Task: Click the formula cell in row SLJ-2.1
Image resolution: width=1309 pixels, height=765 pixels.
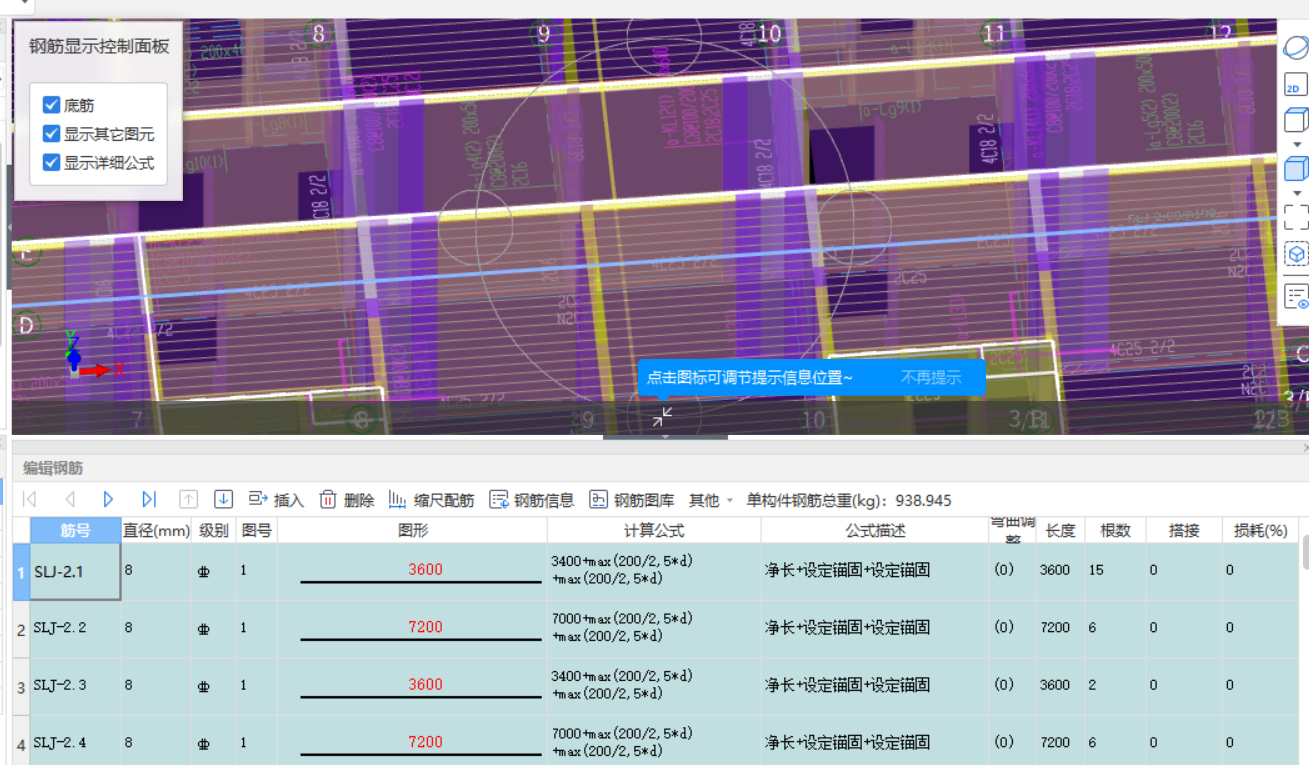Action: pos(654,571)
